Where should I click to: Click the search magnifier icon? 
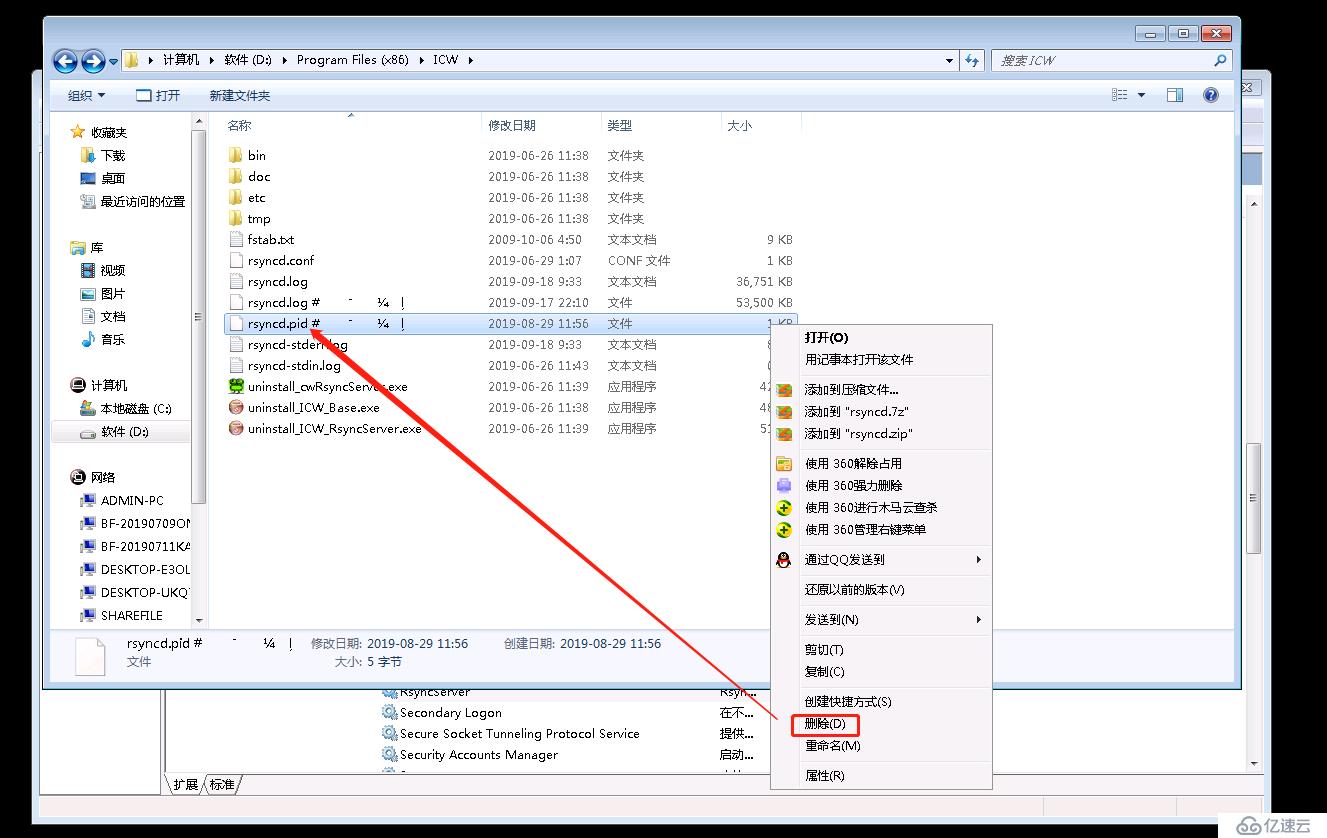1220,60
